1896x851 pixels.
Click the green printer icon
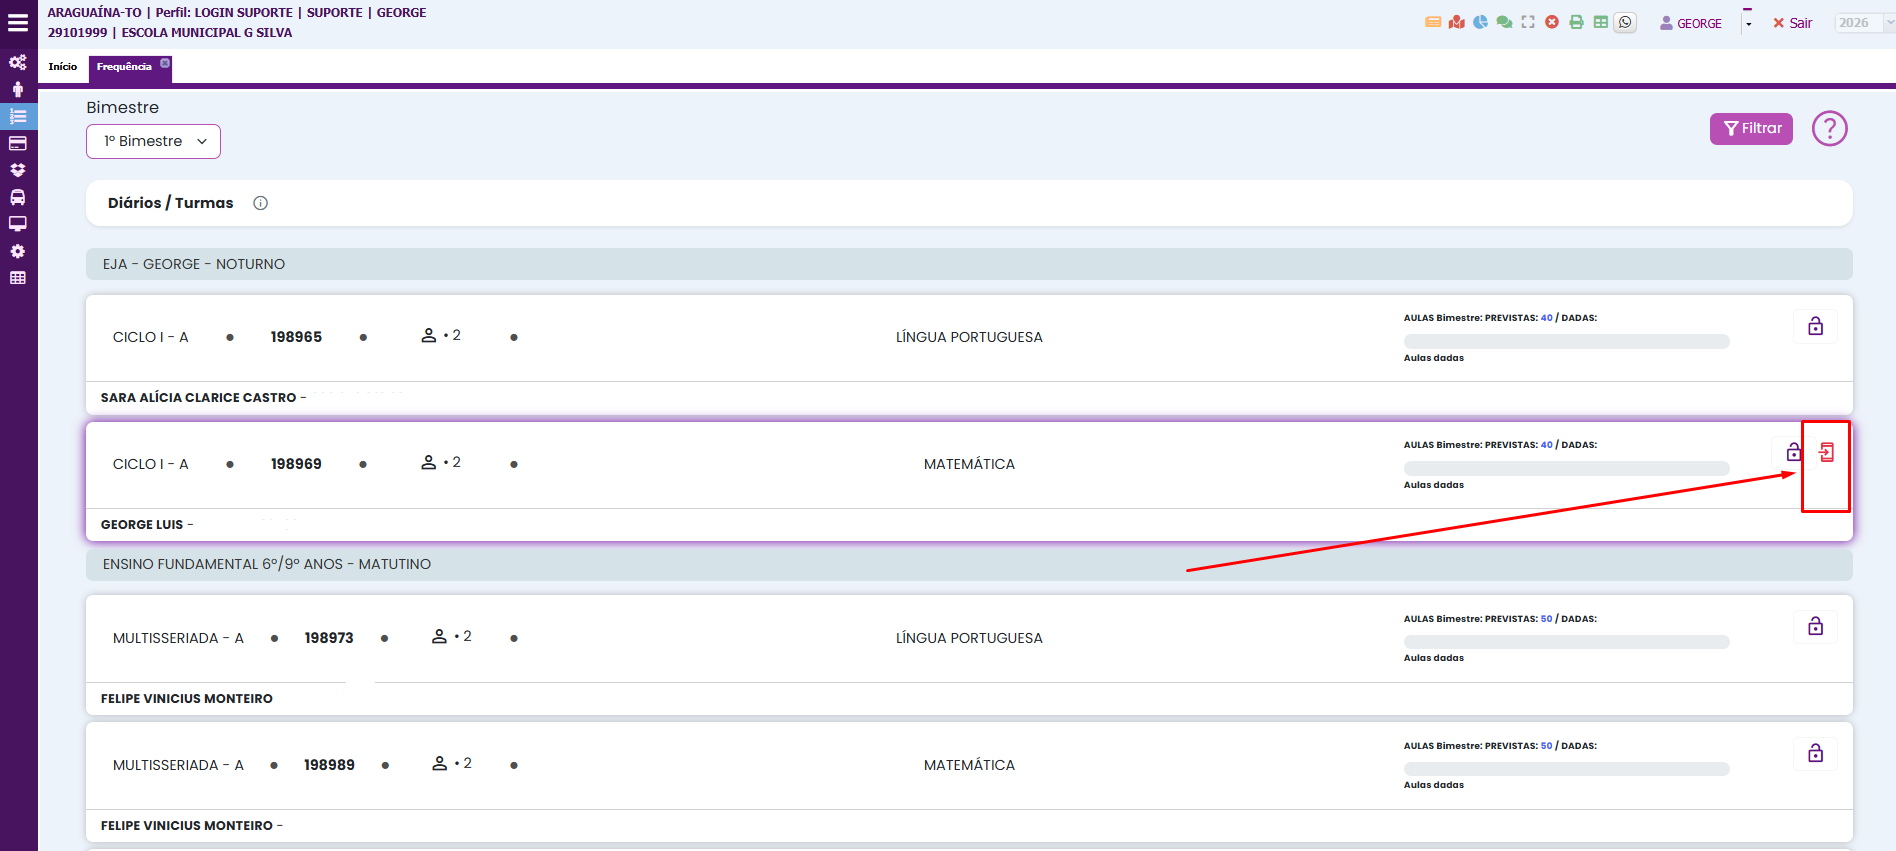tap(1576, 22)
